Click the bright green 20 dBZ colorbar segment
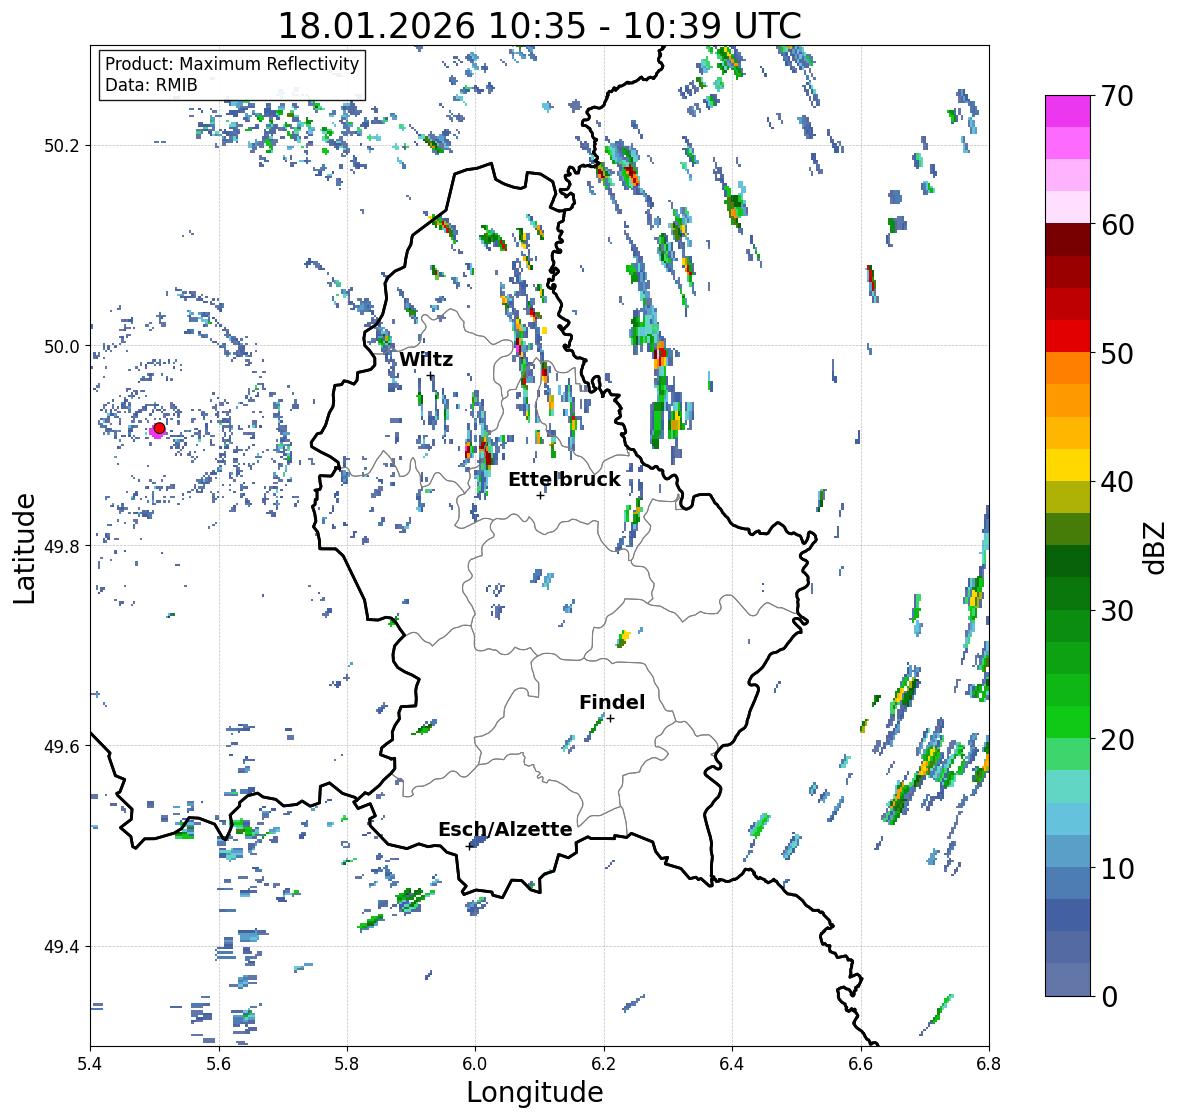 point(1068,722)
